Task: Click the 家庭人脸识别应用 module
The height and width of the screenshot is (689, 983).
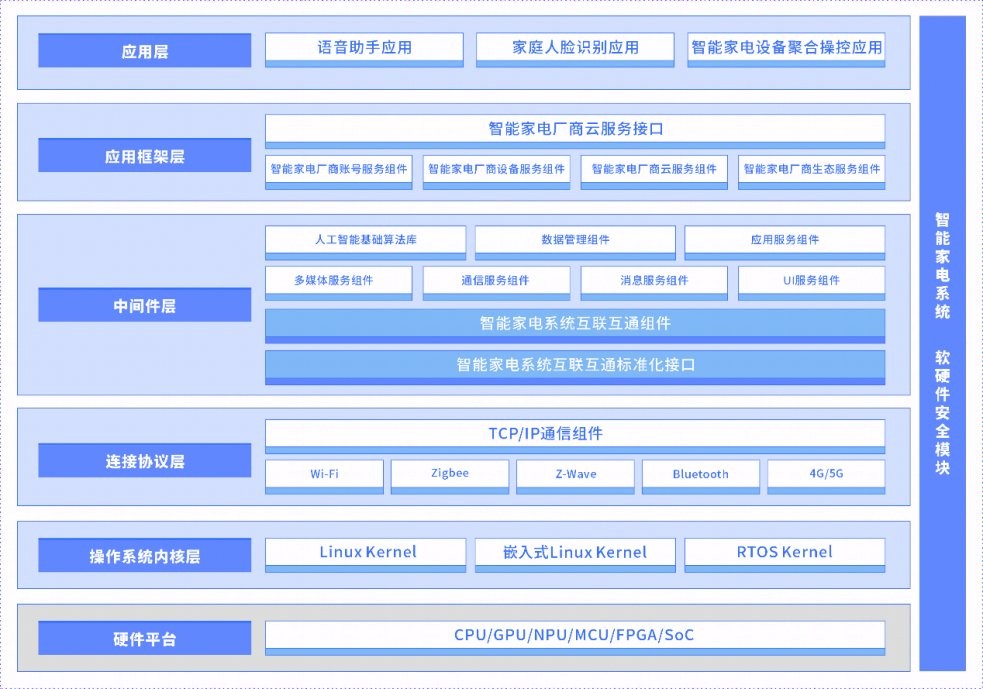Action: pos(575,47)
